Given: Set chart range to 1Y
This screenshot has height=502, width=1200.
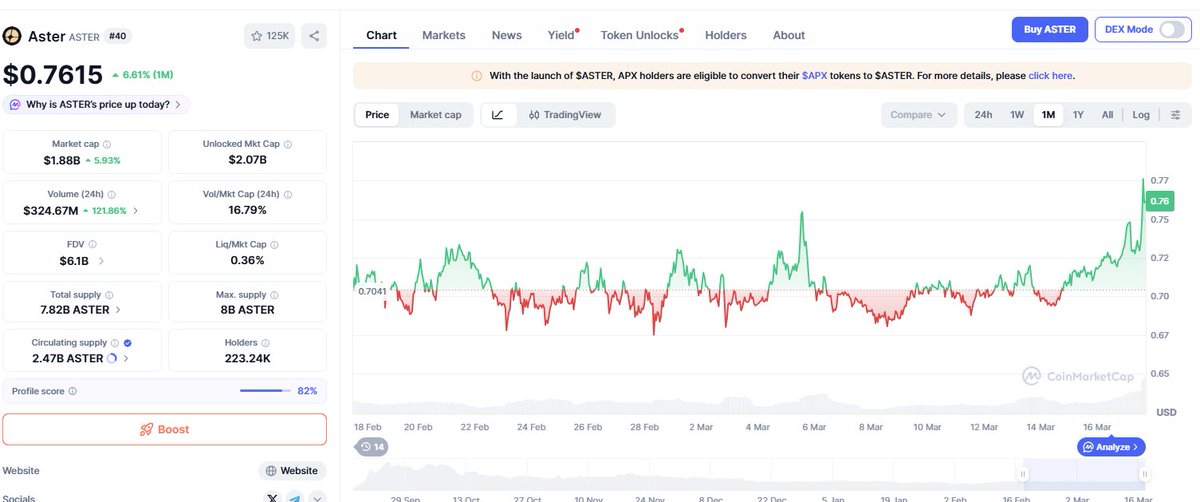Looking at the screenshot, I should pos(1078,115).
